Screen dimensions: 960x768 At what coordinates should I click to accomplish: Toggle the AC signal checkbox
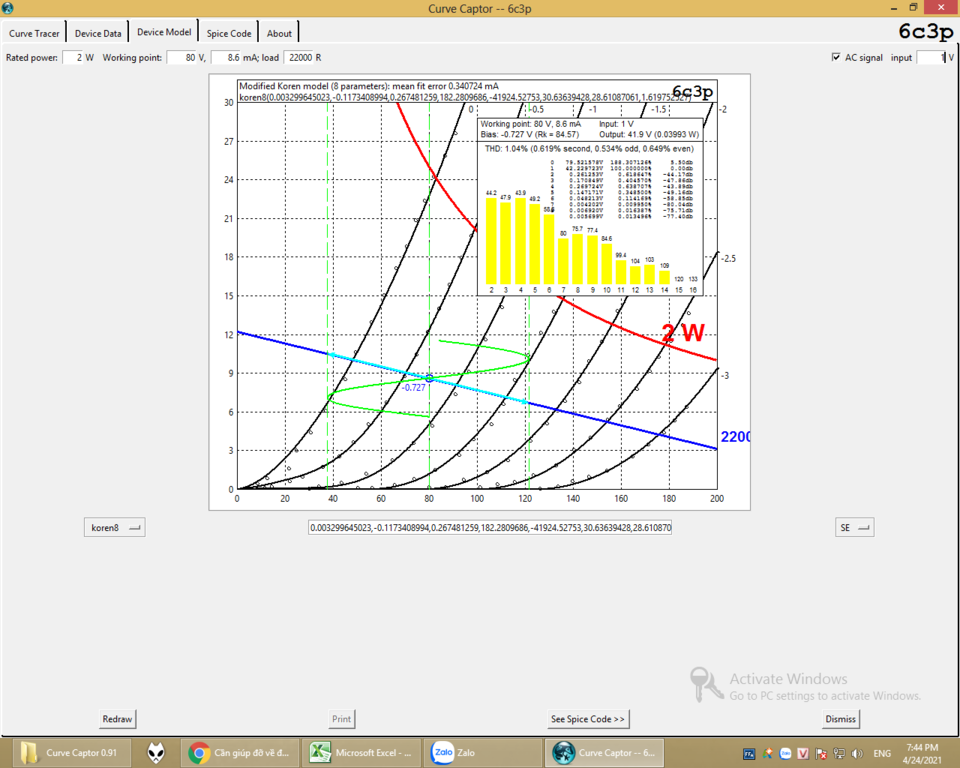pyautogui.click(x=836, y=57)
